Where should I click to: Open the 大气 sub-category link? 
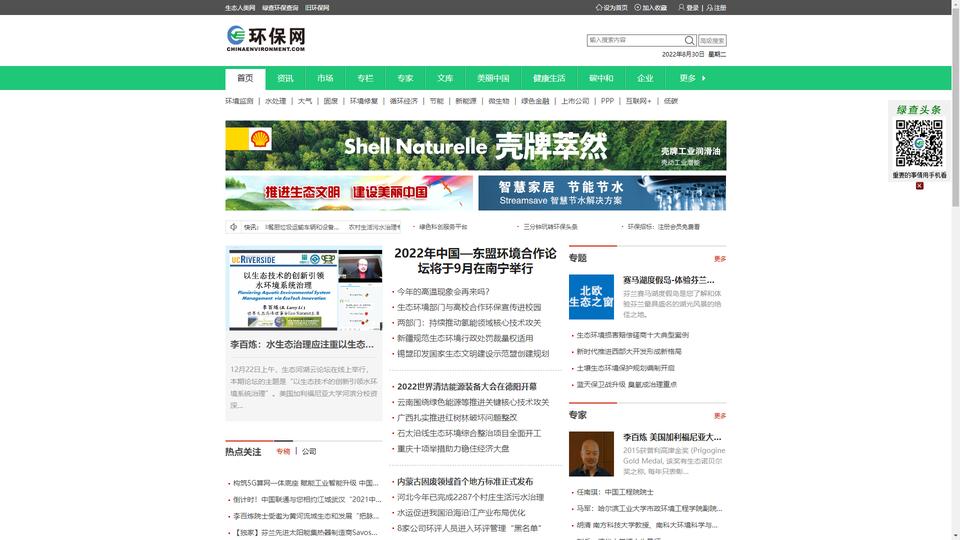coord(305,101)
